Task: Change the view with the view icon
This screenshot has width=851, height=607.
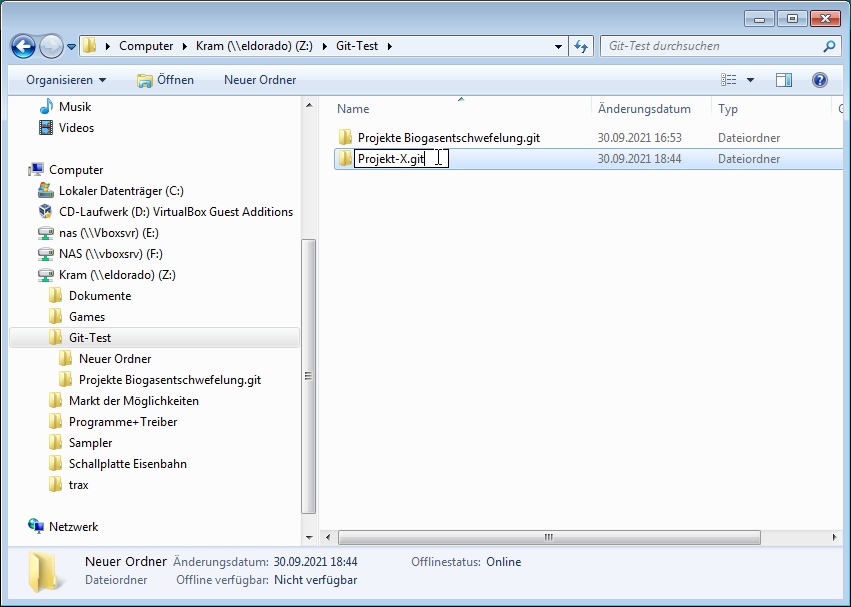Action: click(x=728, y=80)
